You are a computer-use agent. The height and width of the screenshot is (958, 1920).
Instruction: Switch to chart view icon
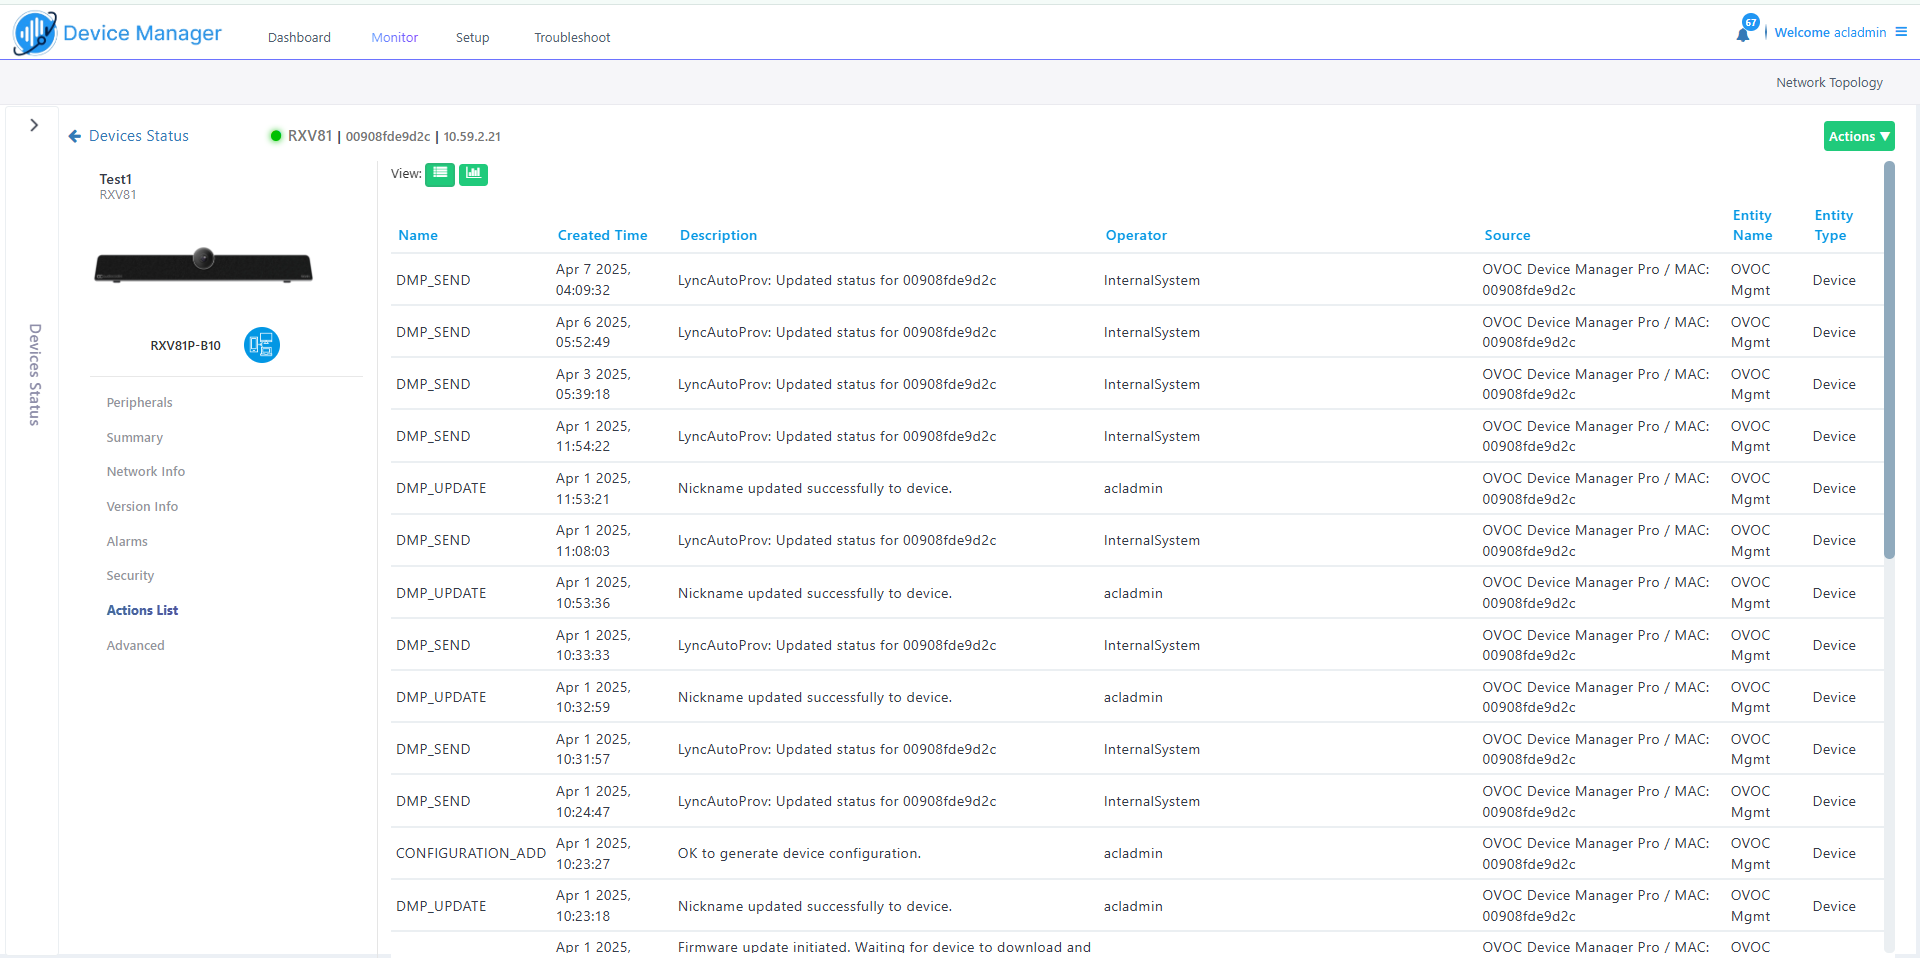pos(473,174)
